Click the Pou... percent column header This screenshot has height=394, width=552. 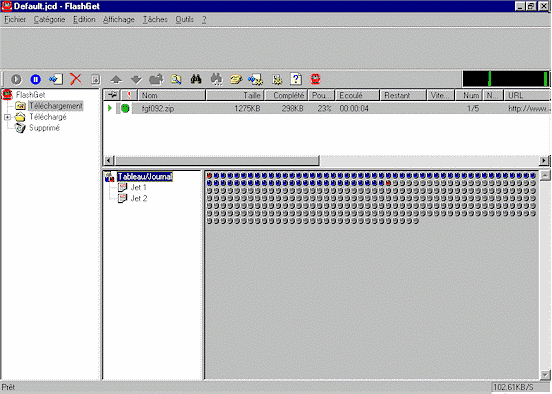(x=321, y=95)
